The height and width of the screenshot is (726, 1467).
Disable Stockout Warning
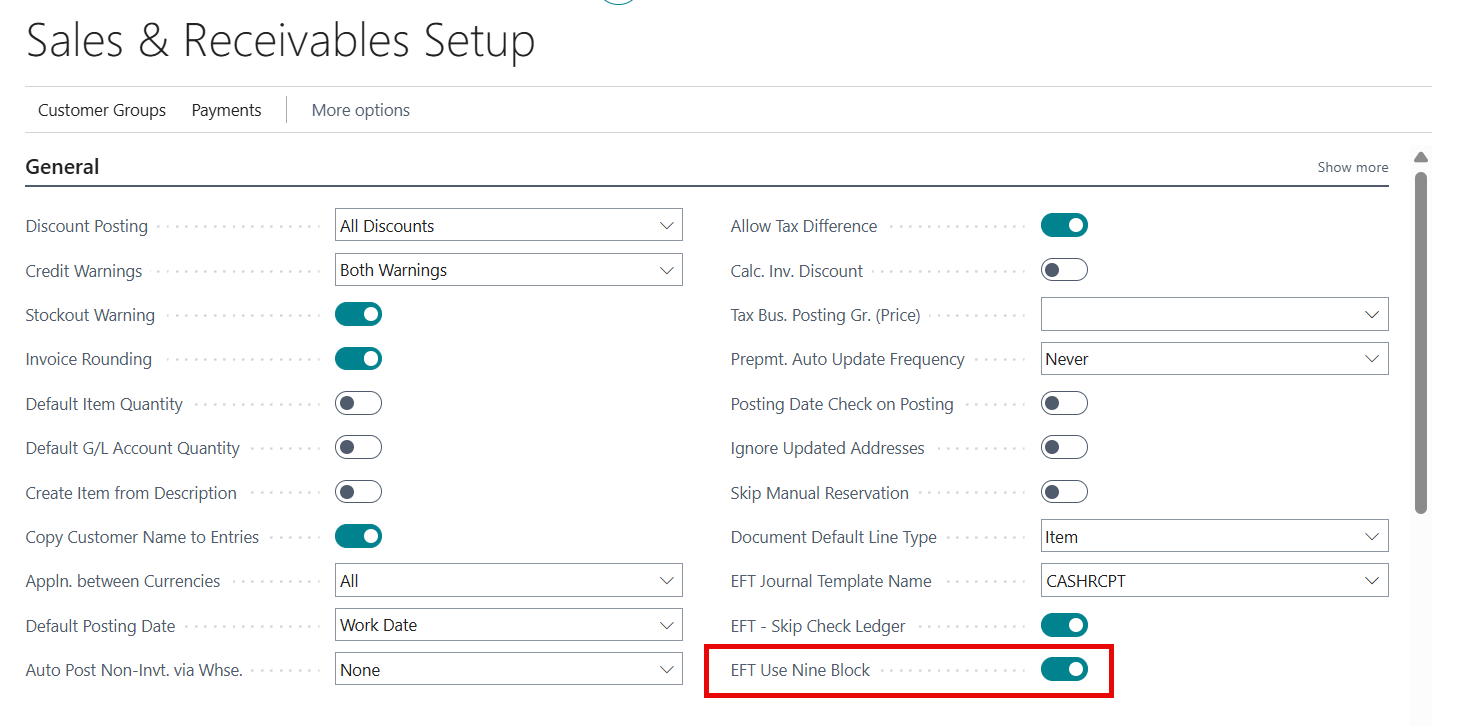[x=358, y=313]
